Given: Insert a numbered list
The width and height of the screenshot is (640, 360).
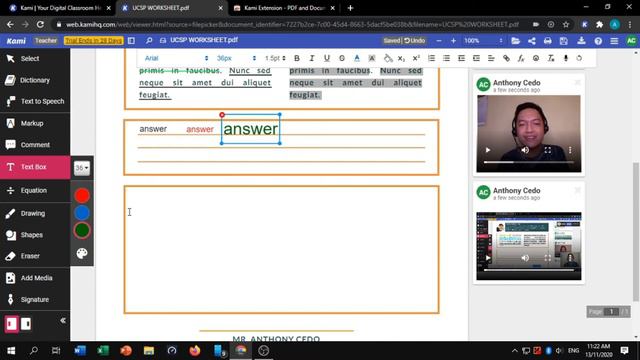Looking at the screenshot, I should 431,58.
